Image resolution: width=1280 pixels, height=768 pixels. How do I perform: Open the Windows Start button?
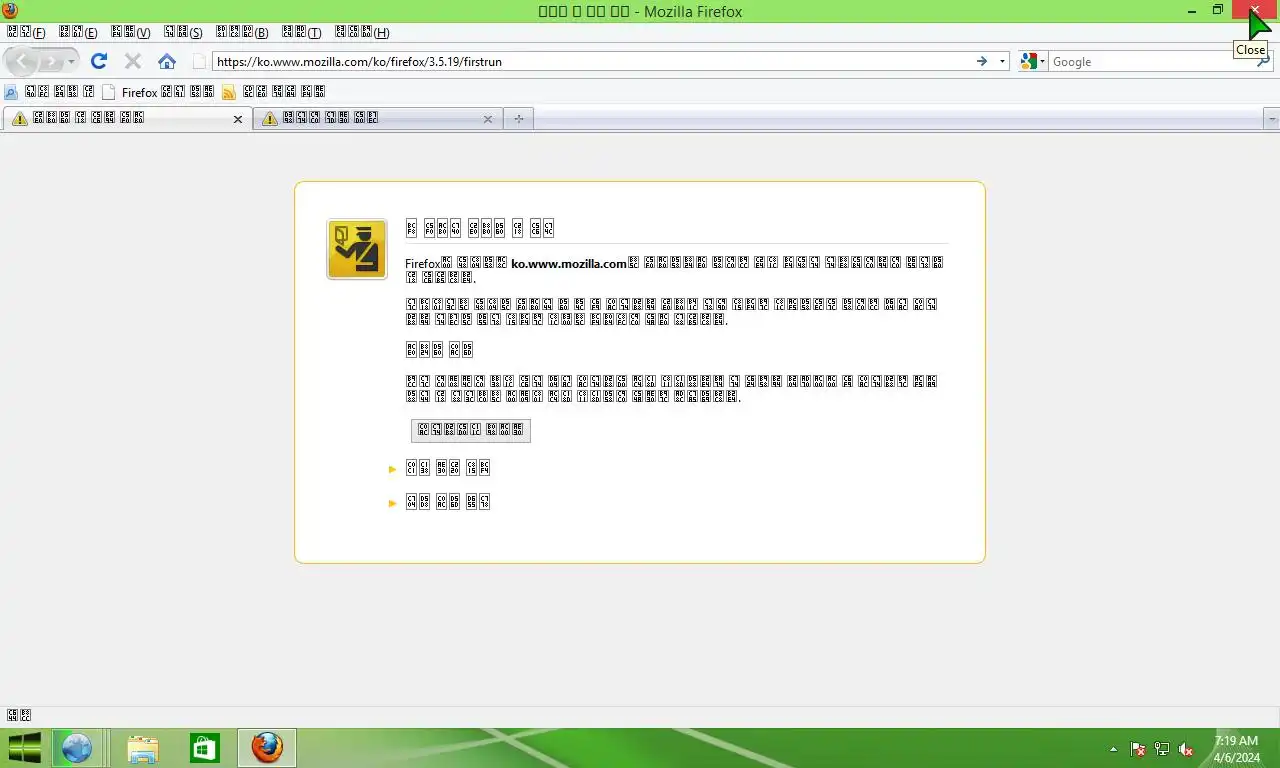(x=24, y=748)
